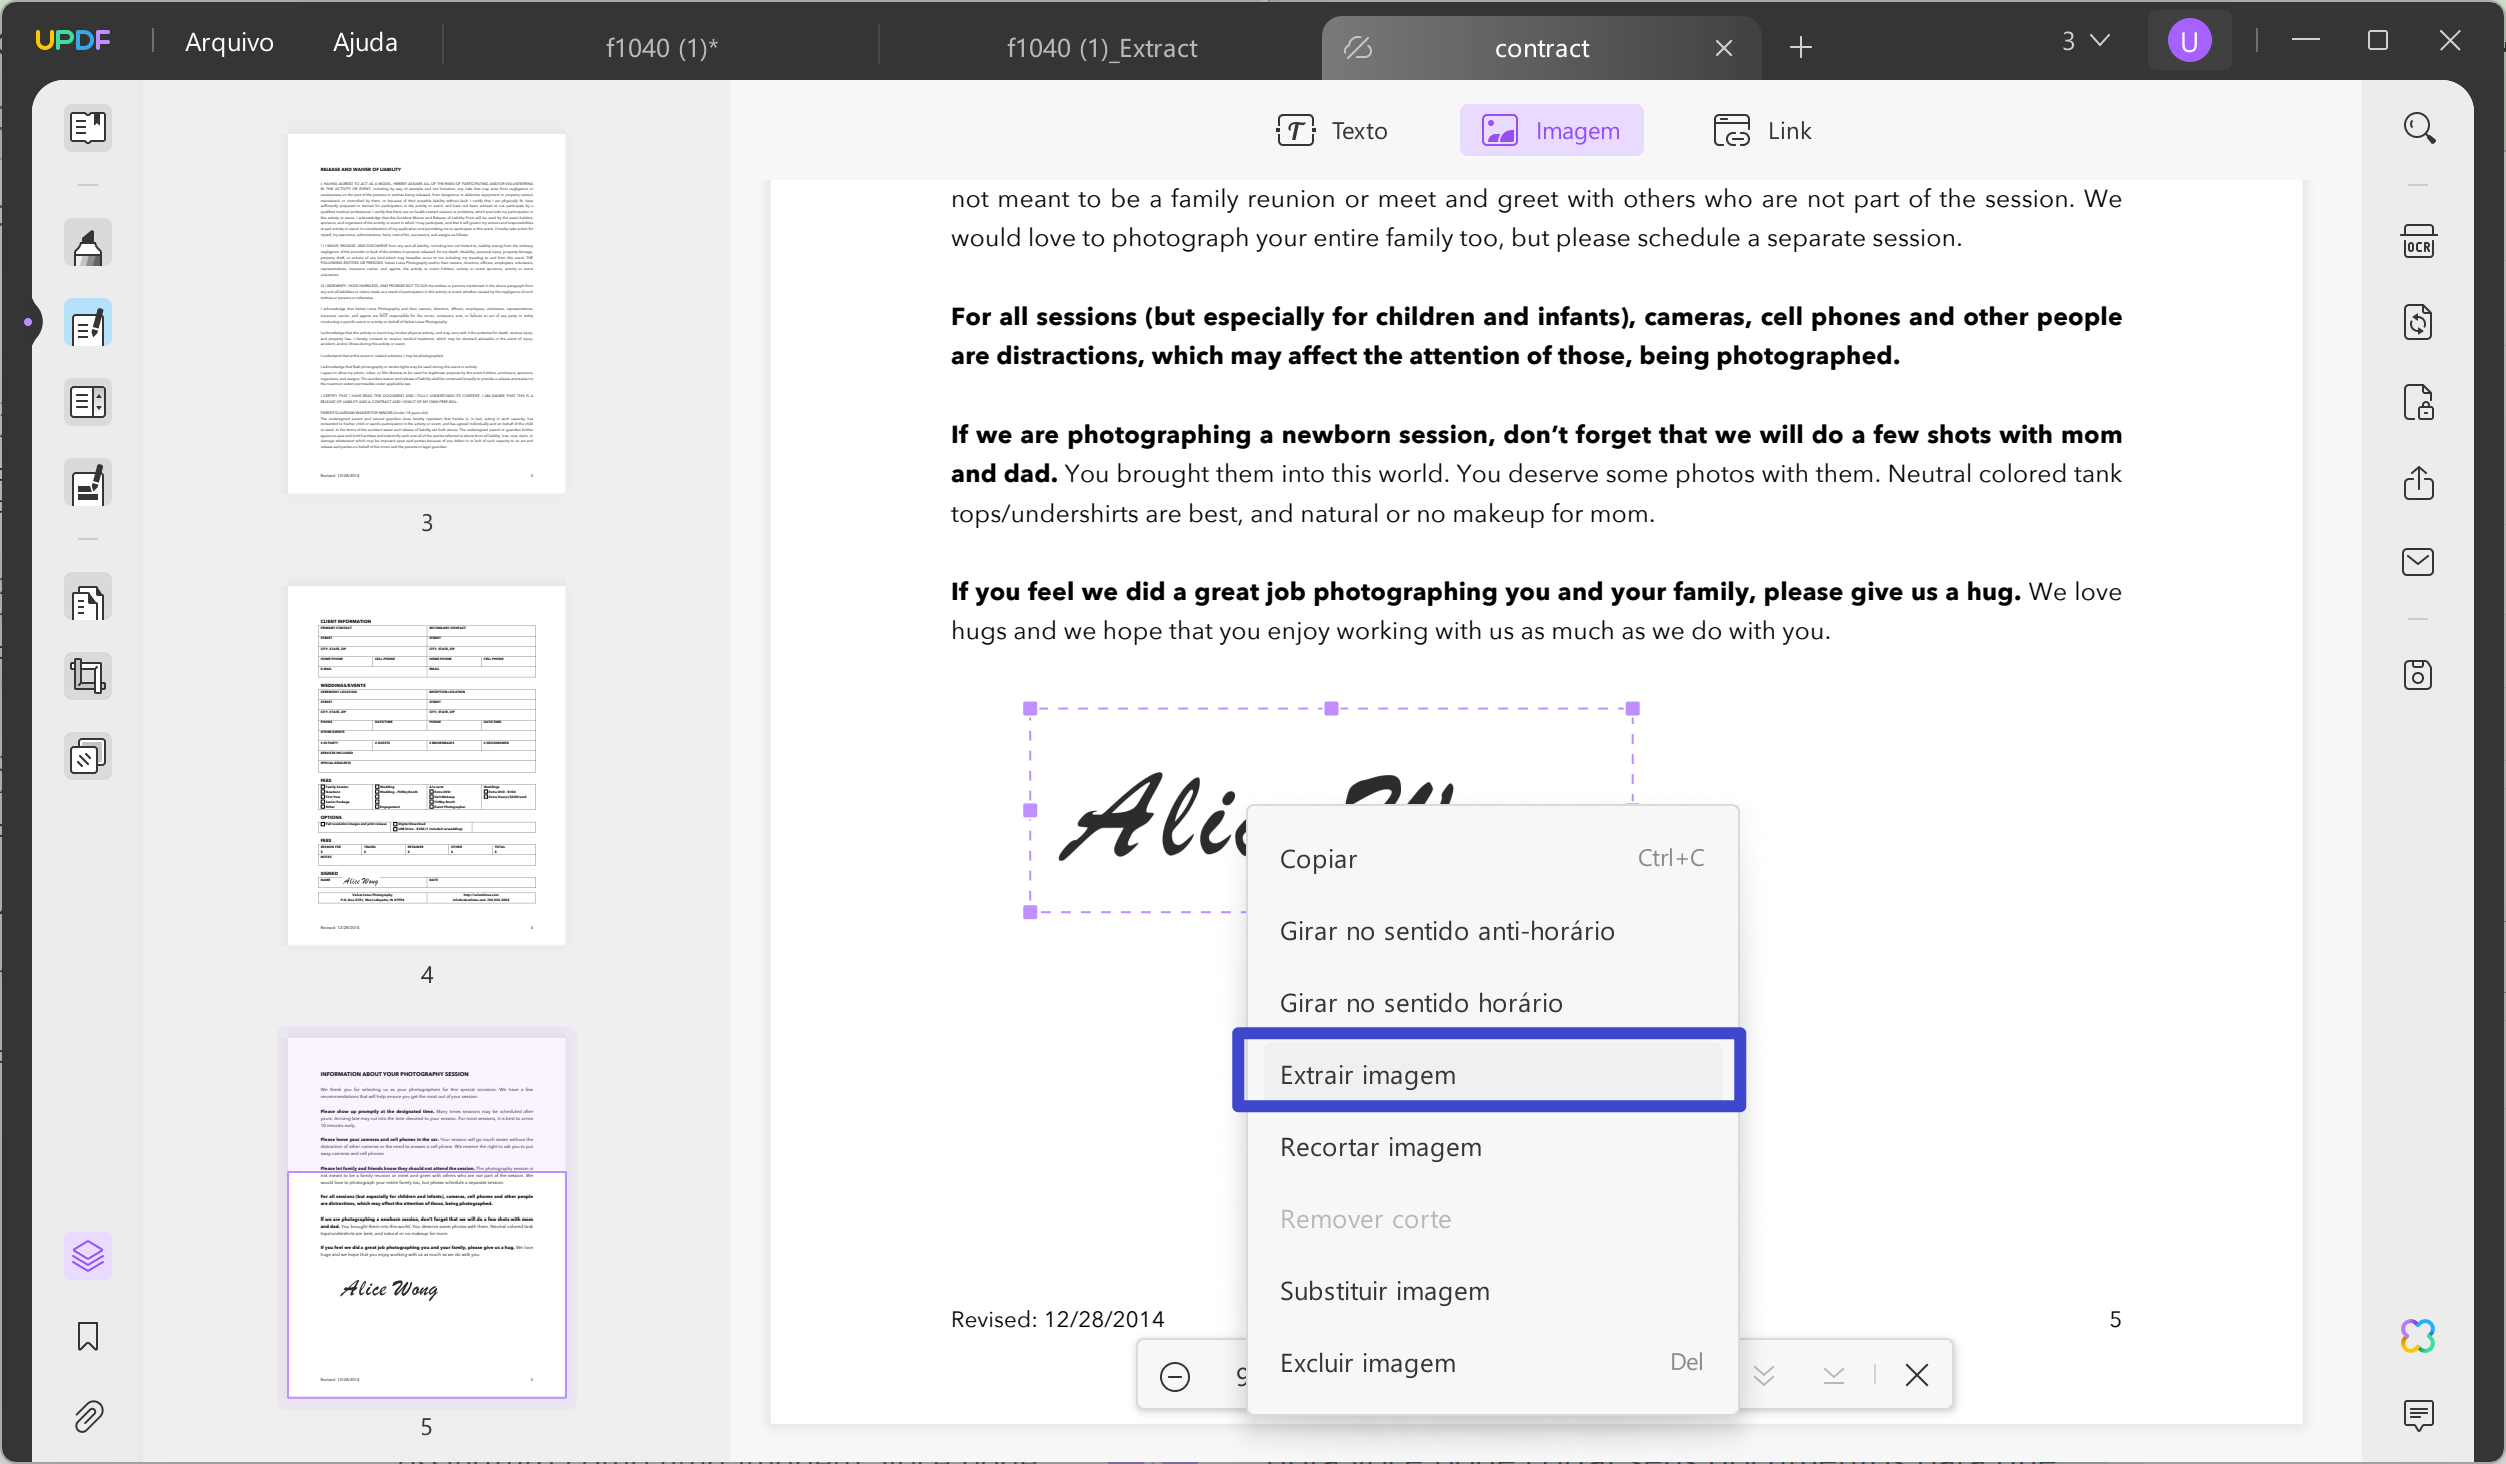The height and width of the screenshot is (1464, 2506).
Task: Open the Bookmarks panel icon
Action: tap(88, 1336)
